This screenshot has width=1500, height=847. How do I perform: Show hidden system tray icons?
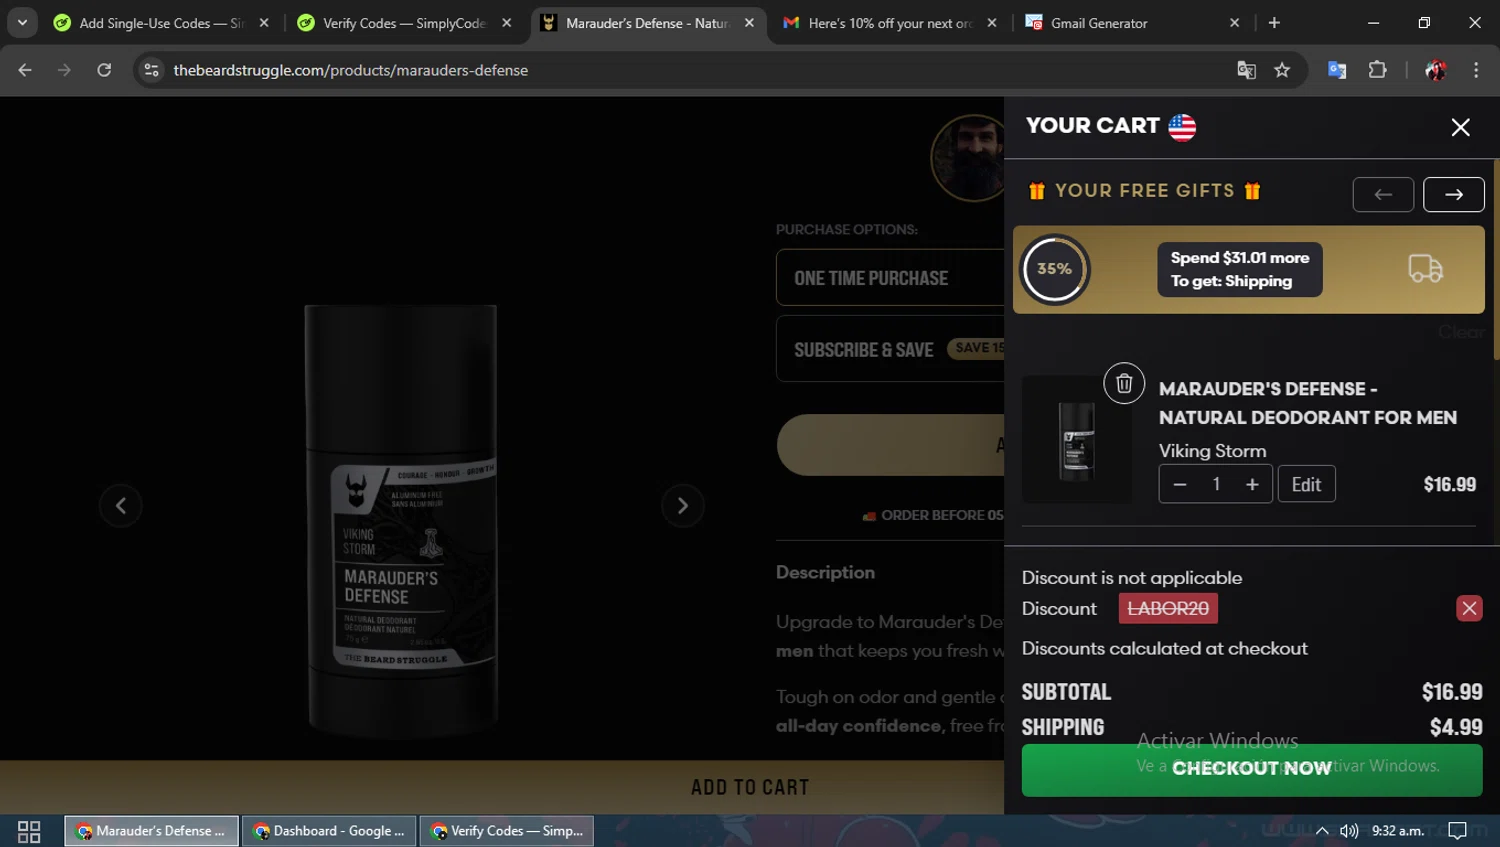tap(1322, 831)
